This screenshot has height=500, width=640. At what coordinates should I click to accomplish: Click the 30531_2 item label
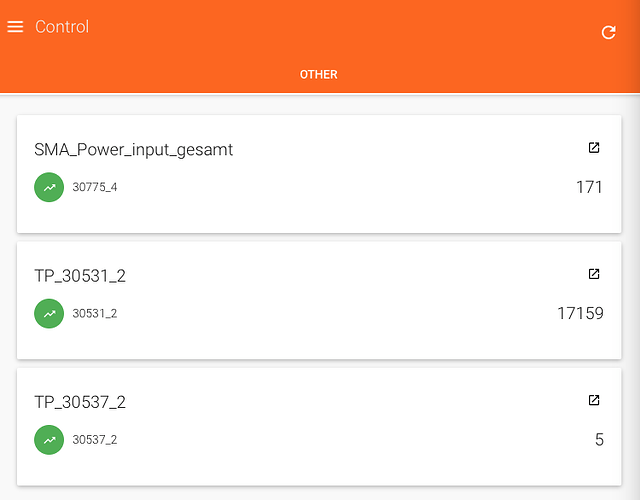click(x=95, y=313)
